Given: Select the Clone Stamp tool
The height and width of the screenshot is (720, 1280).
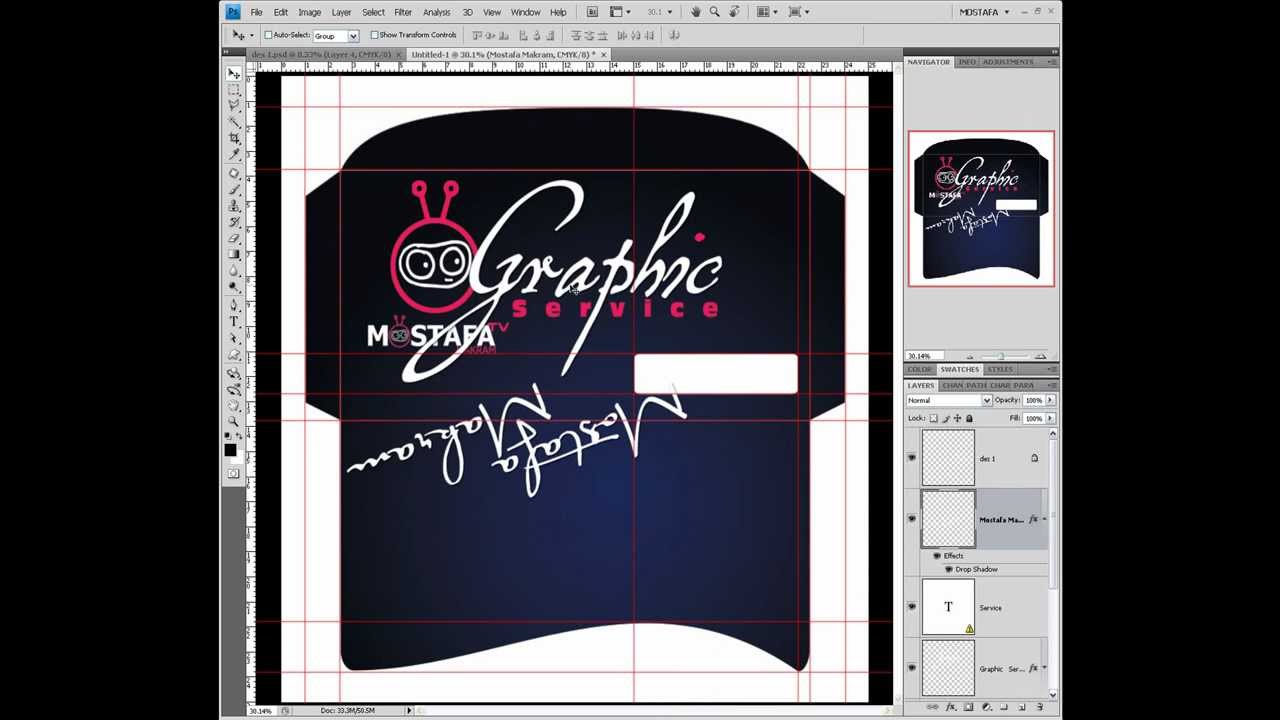Looking at the screenshot, I should coord(234,205).
